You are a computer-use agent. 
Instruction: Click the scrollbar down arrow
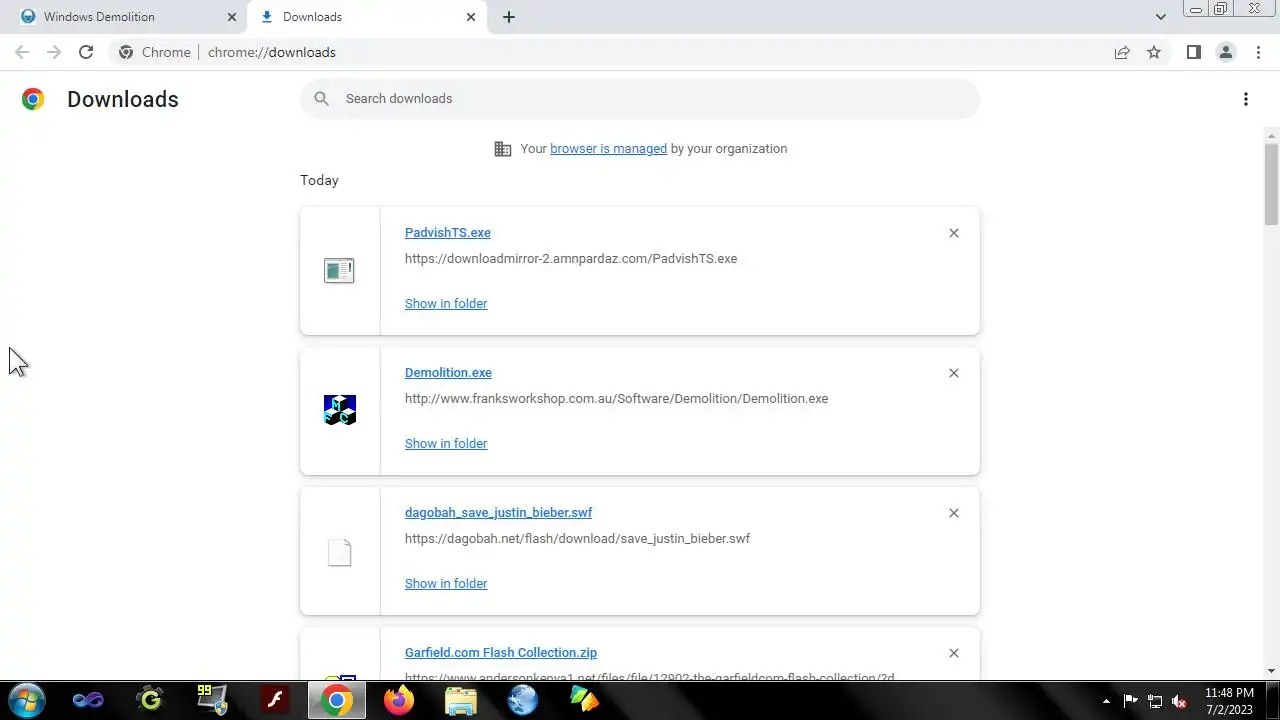pos(1271,671)
